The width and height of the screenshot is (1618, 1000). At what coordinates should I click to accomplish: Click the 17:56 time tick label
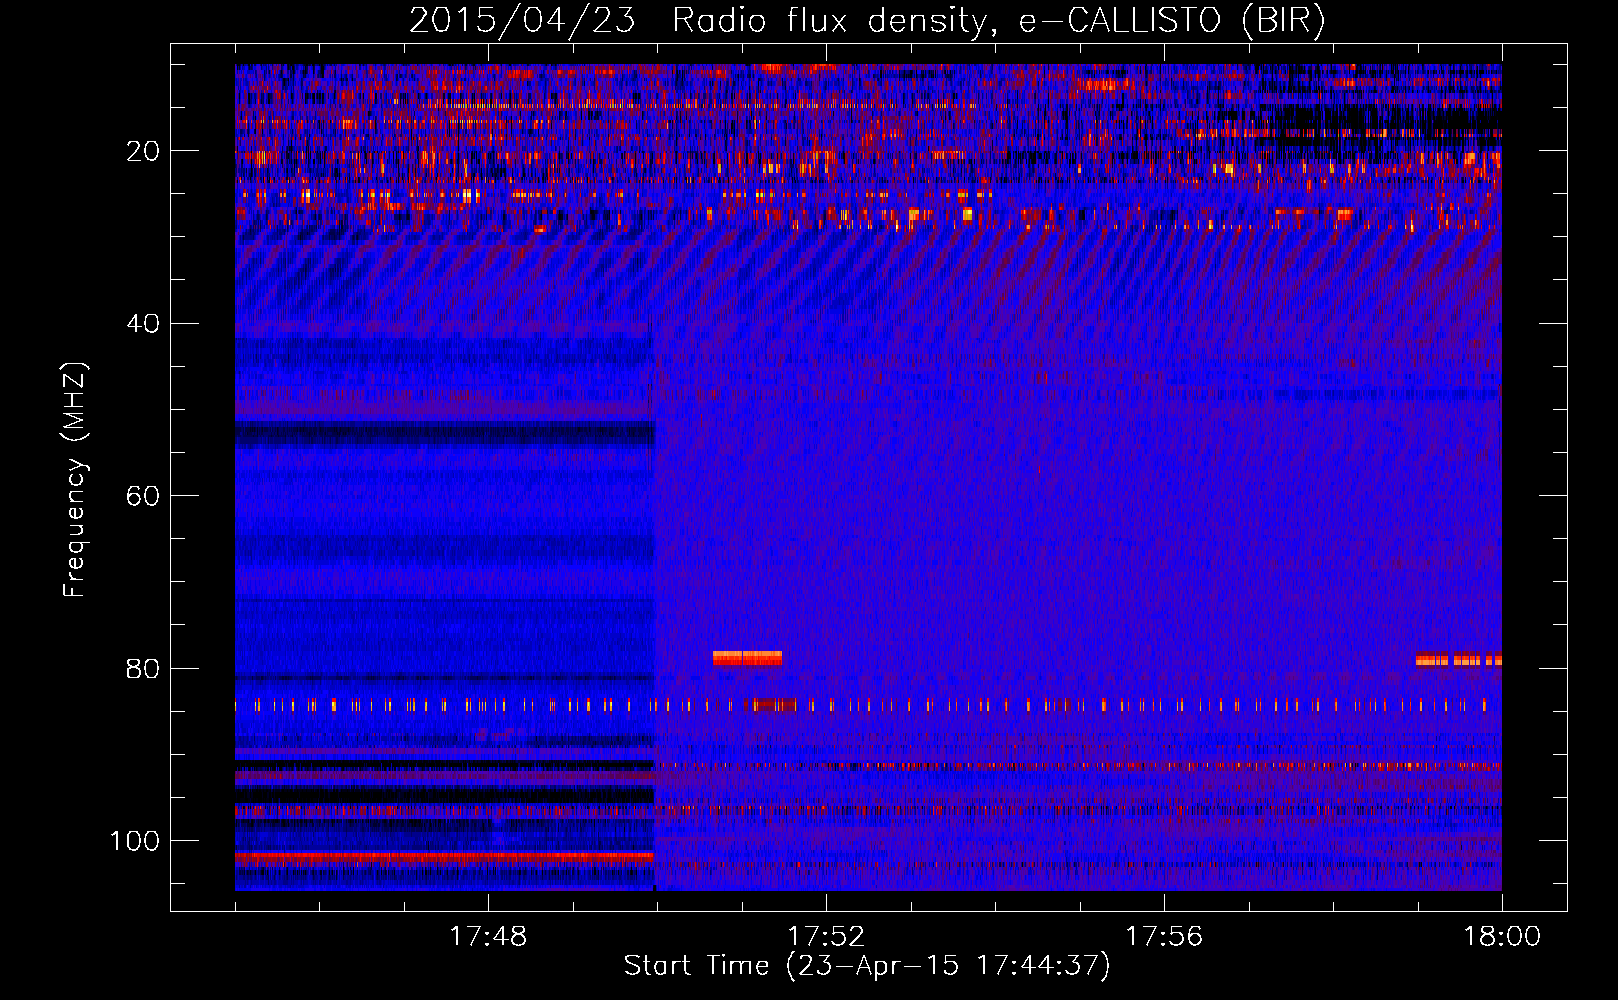coord(1164,937)
